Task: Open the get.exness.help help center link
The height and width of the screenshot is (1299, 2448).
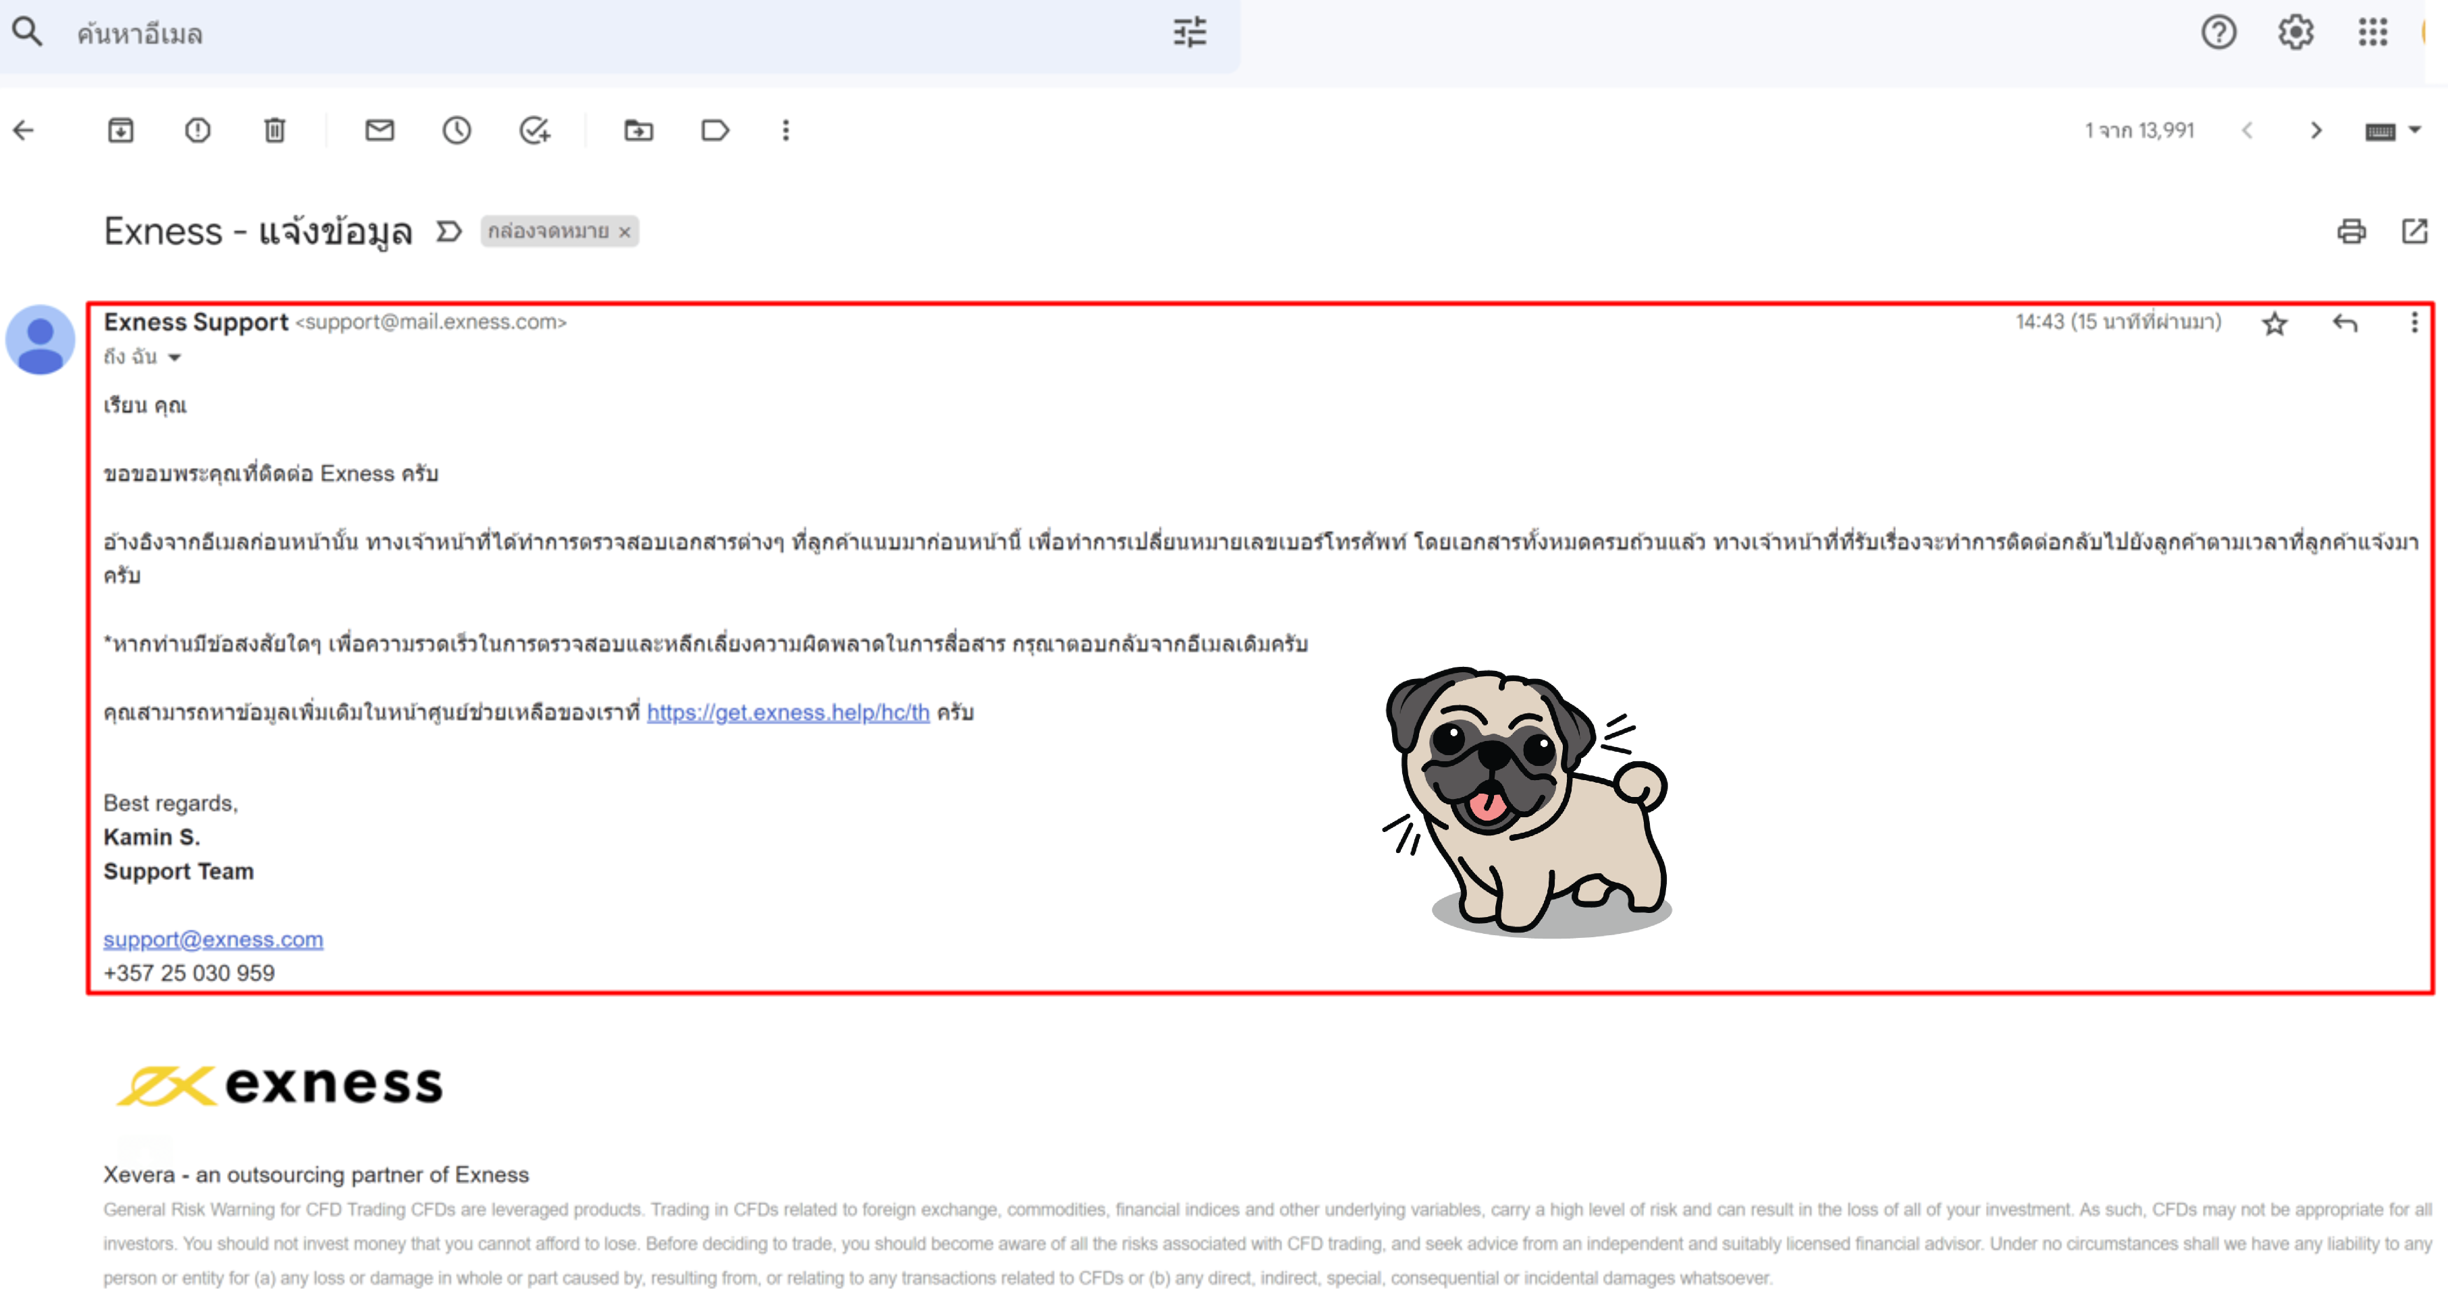Action: click(788, 712)
